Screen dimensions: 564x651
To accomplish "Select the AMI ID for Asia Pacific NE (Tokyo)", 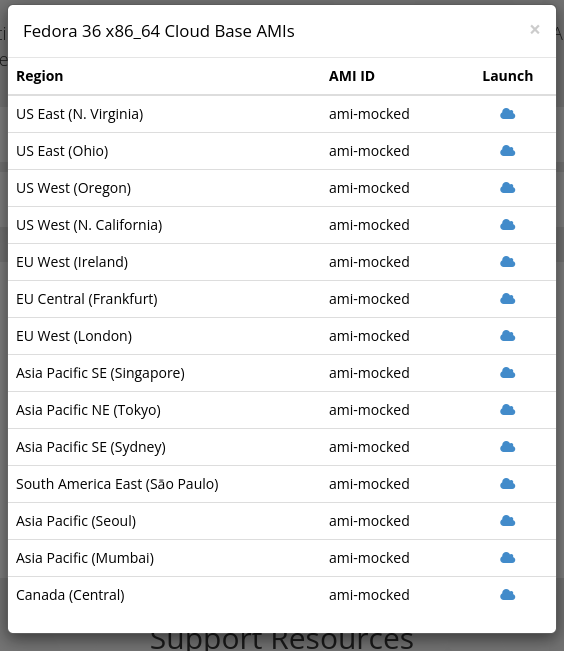I will pos(369,410).
